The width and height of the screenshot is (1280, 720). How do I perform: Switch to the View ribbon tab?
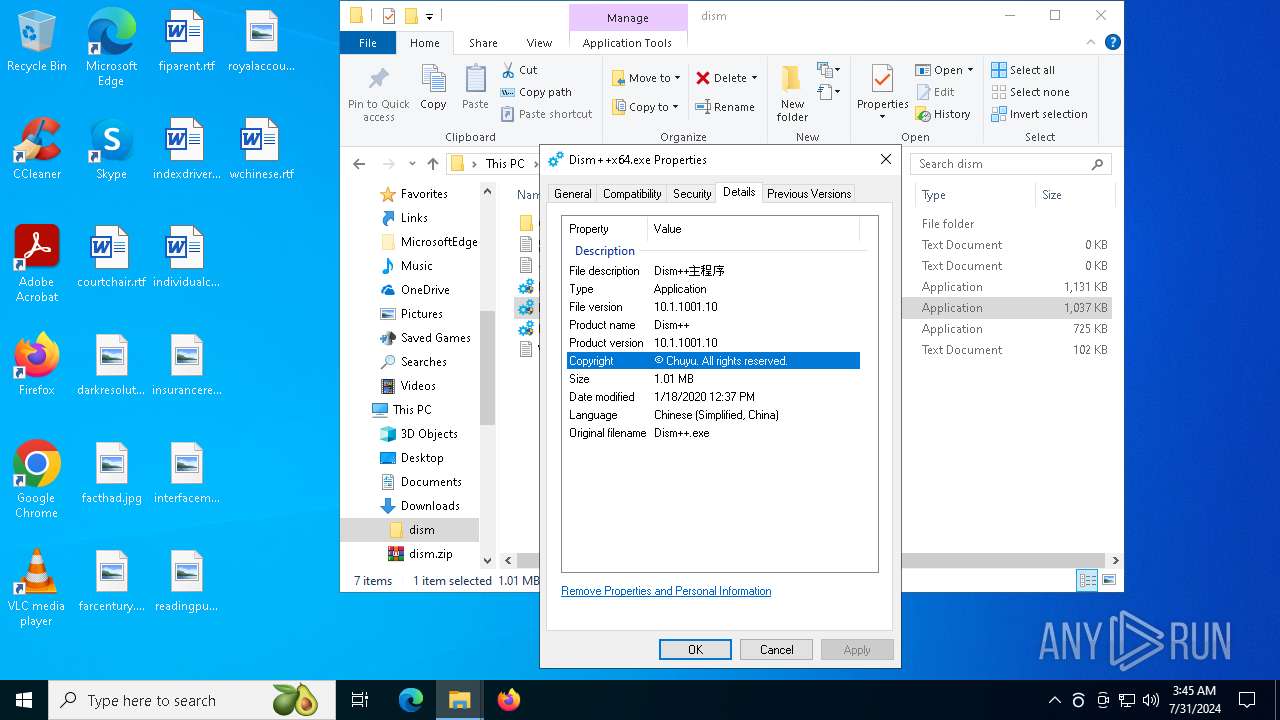(539, 43)
